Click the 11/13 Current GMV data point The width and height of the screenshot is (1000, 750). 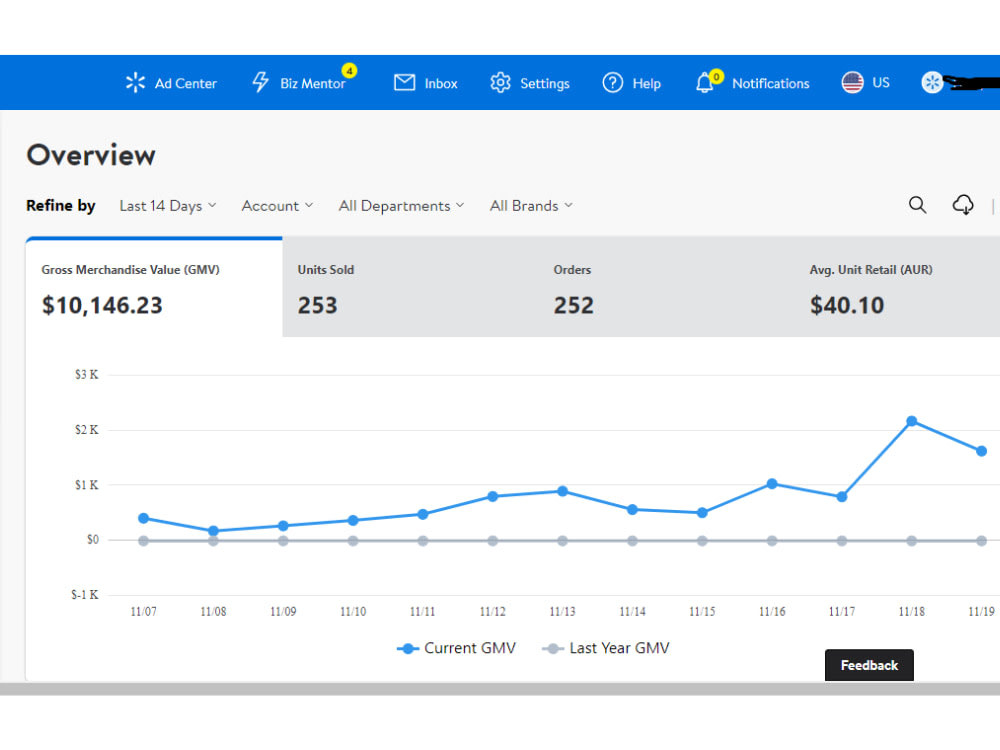(562, 491)
